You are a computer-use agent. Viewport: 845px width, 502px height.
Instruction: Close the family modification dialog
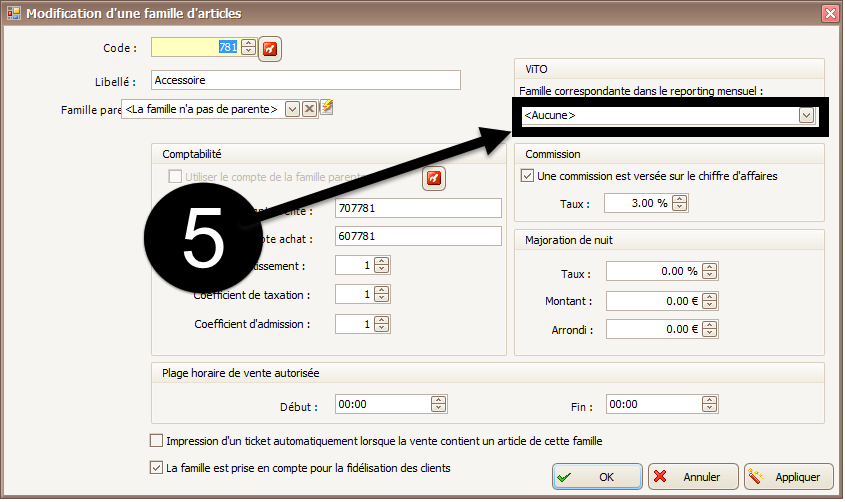pos(829,13)
